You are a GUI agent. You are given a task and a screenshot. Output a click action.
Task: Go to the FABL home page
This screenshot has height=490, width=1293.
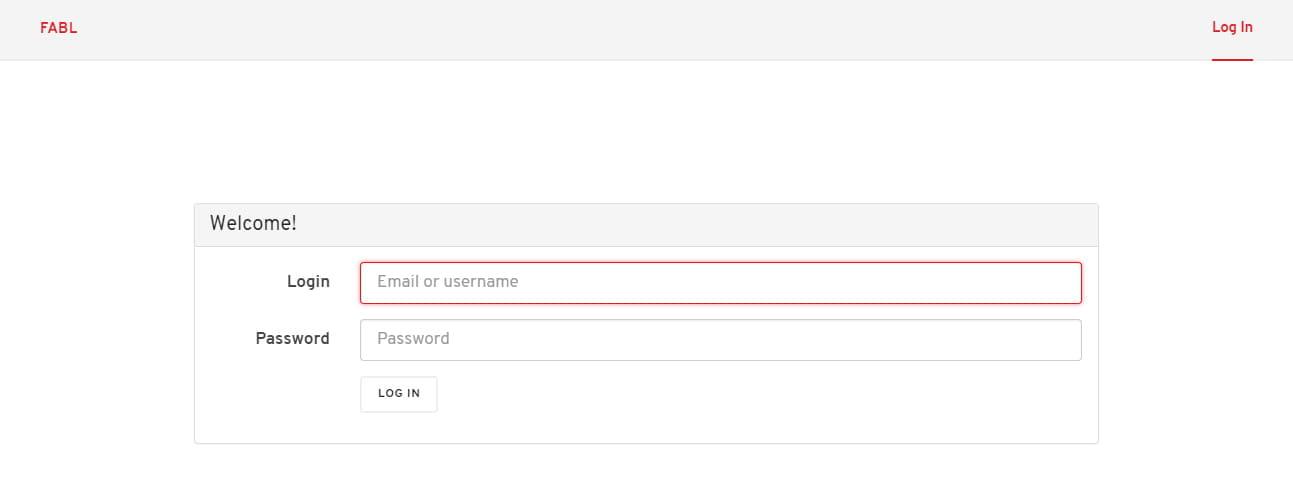tap(58, 28)
